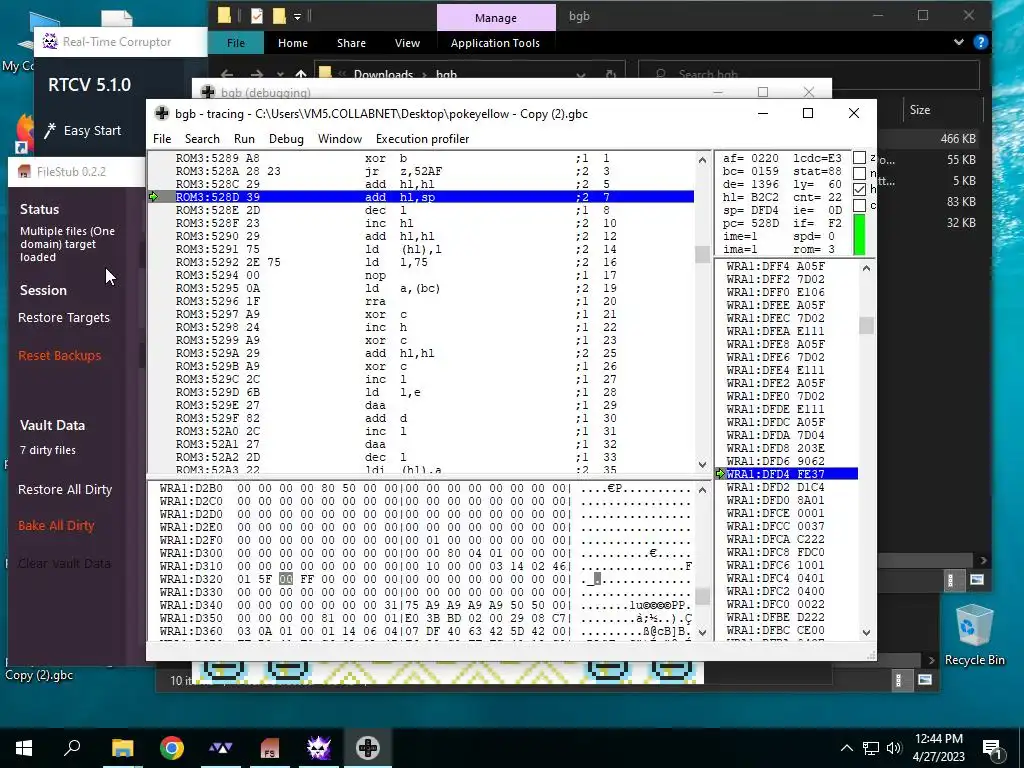Open the FileStub taskbar icon
Image resolution: width=1024 pixels, height=768 pixels.
269,748
